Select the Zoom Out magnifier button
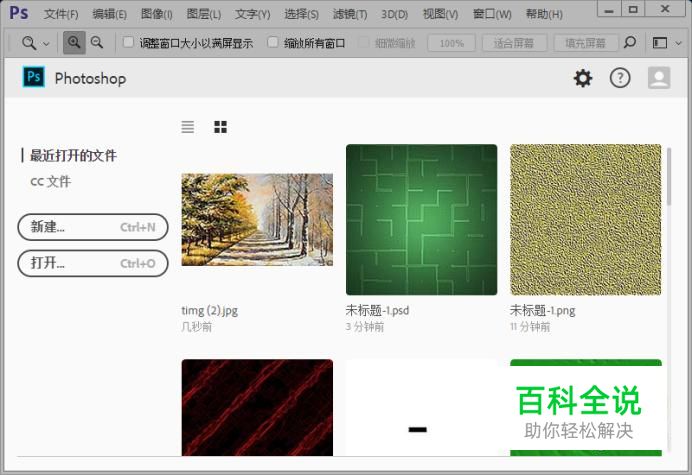 point(97,43)
